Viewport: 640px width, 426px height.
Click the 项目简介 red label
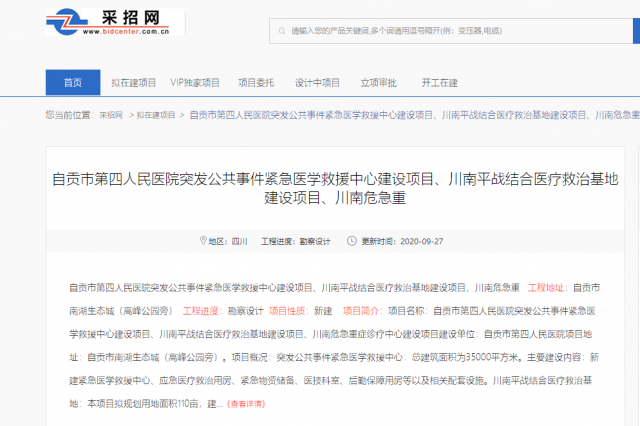[x=361, y=310]
